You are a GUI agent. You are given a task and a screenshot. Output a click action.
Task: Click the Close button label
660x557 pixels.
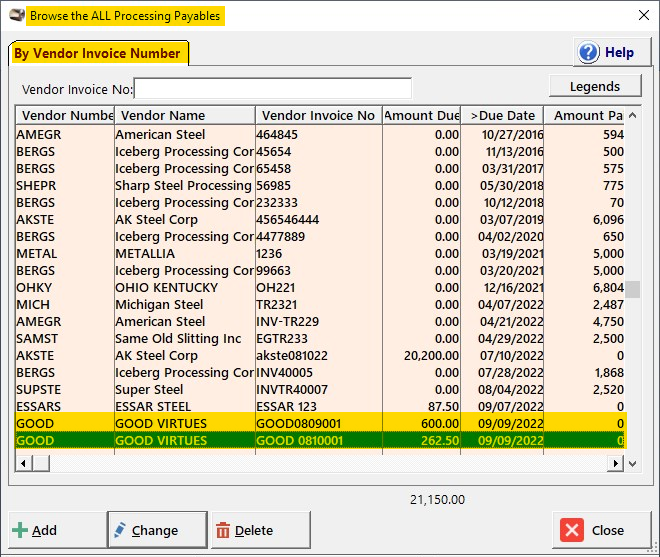tap(608, 530)
